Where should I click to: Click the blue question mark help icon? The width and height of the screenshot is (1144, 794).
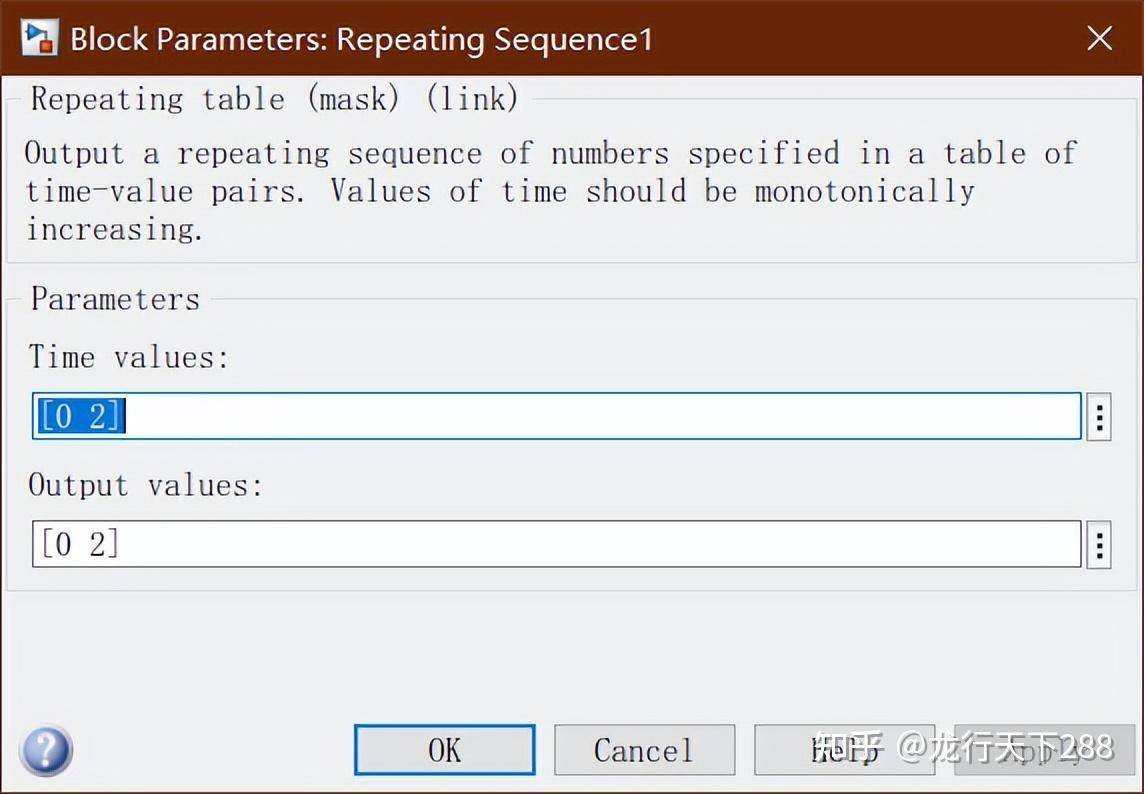pos(45,750)
